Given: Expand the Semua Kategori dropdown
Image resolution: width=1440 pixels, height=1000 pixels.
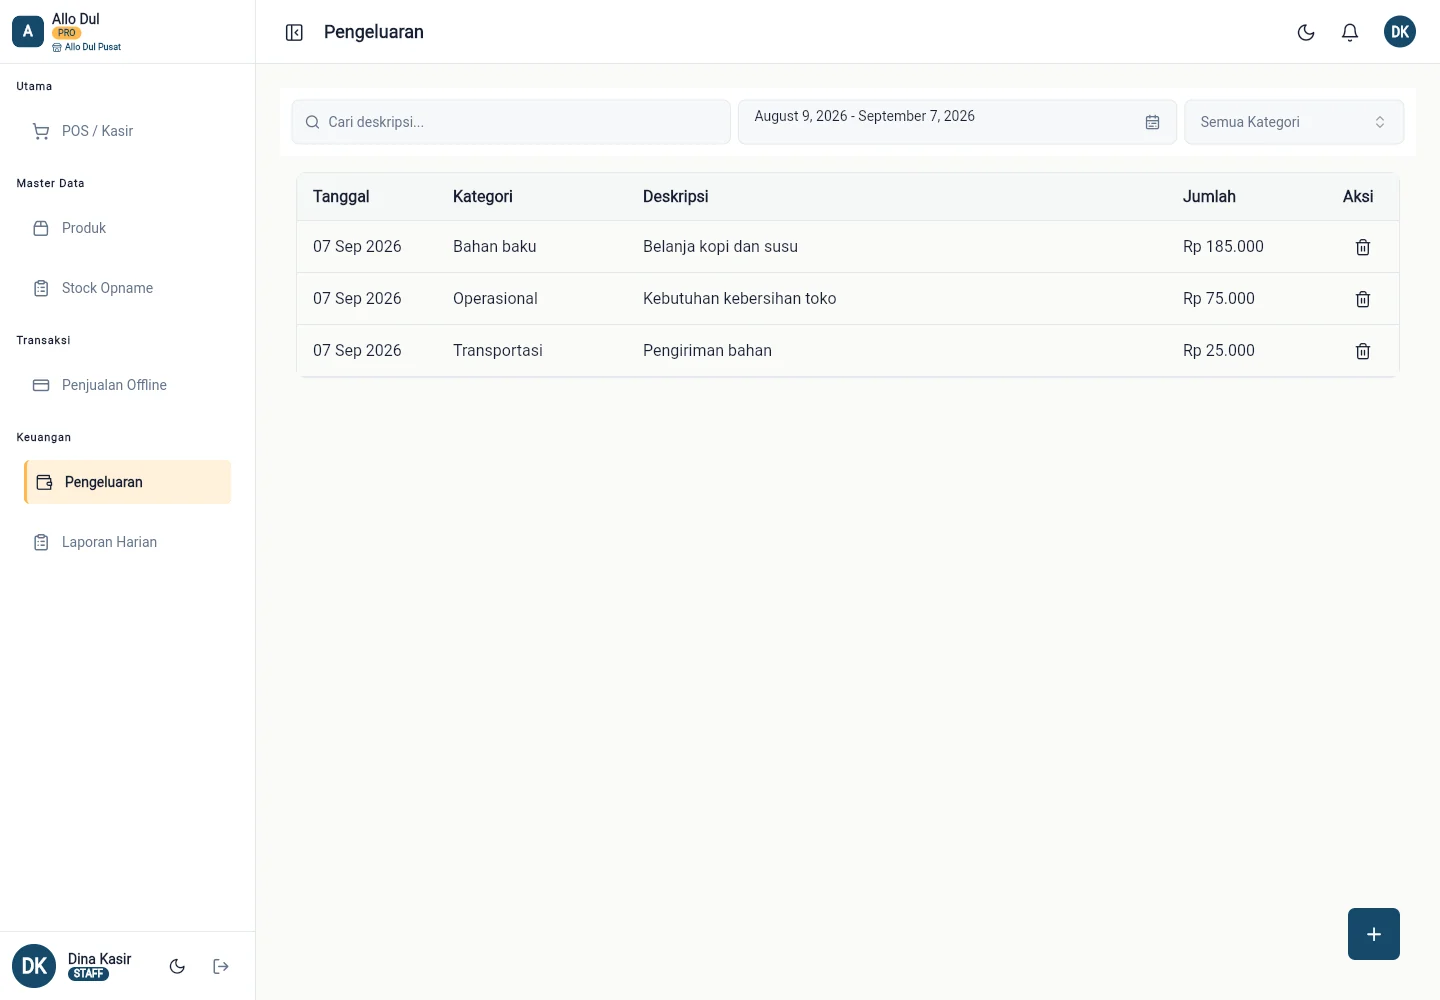Looking at the screenshot, I should point(1294,122).
